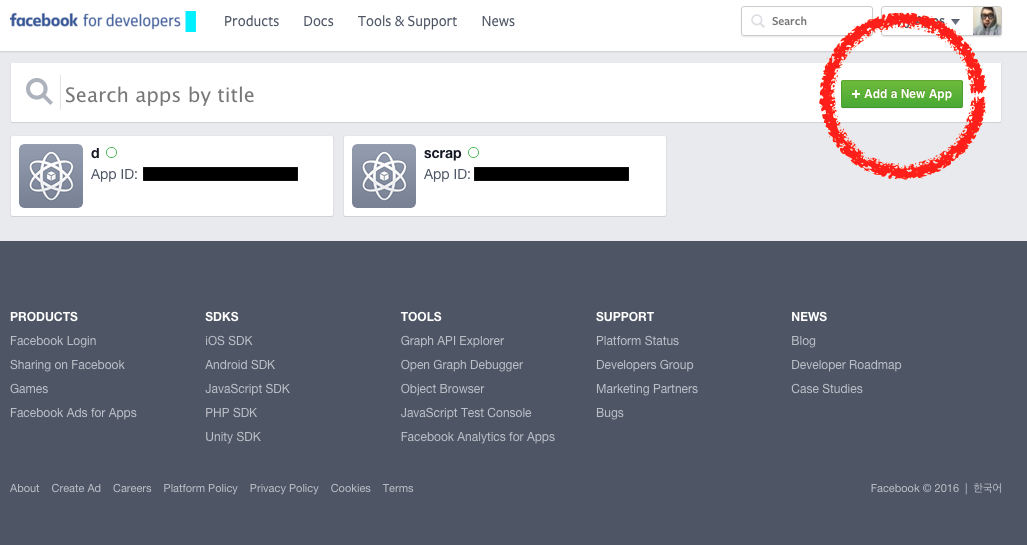Click the green status circle next to 'd'

click(x=111, y=153)
